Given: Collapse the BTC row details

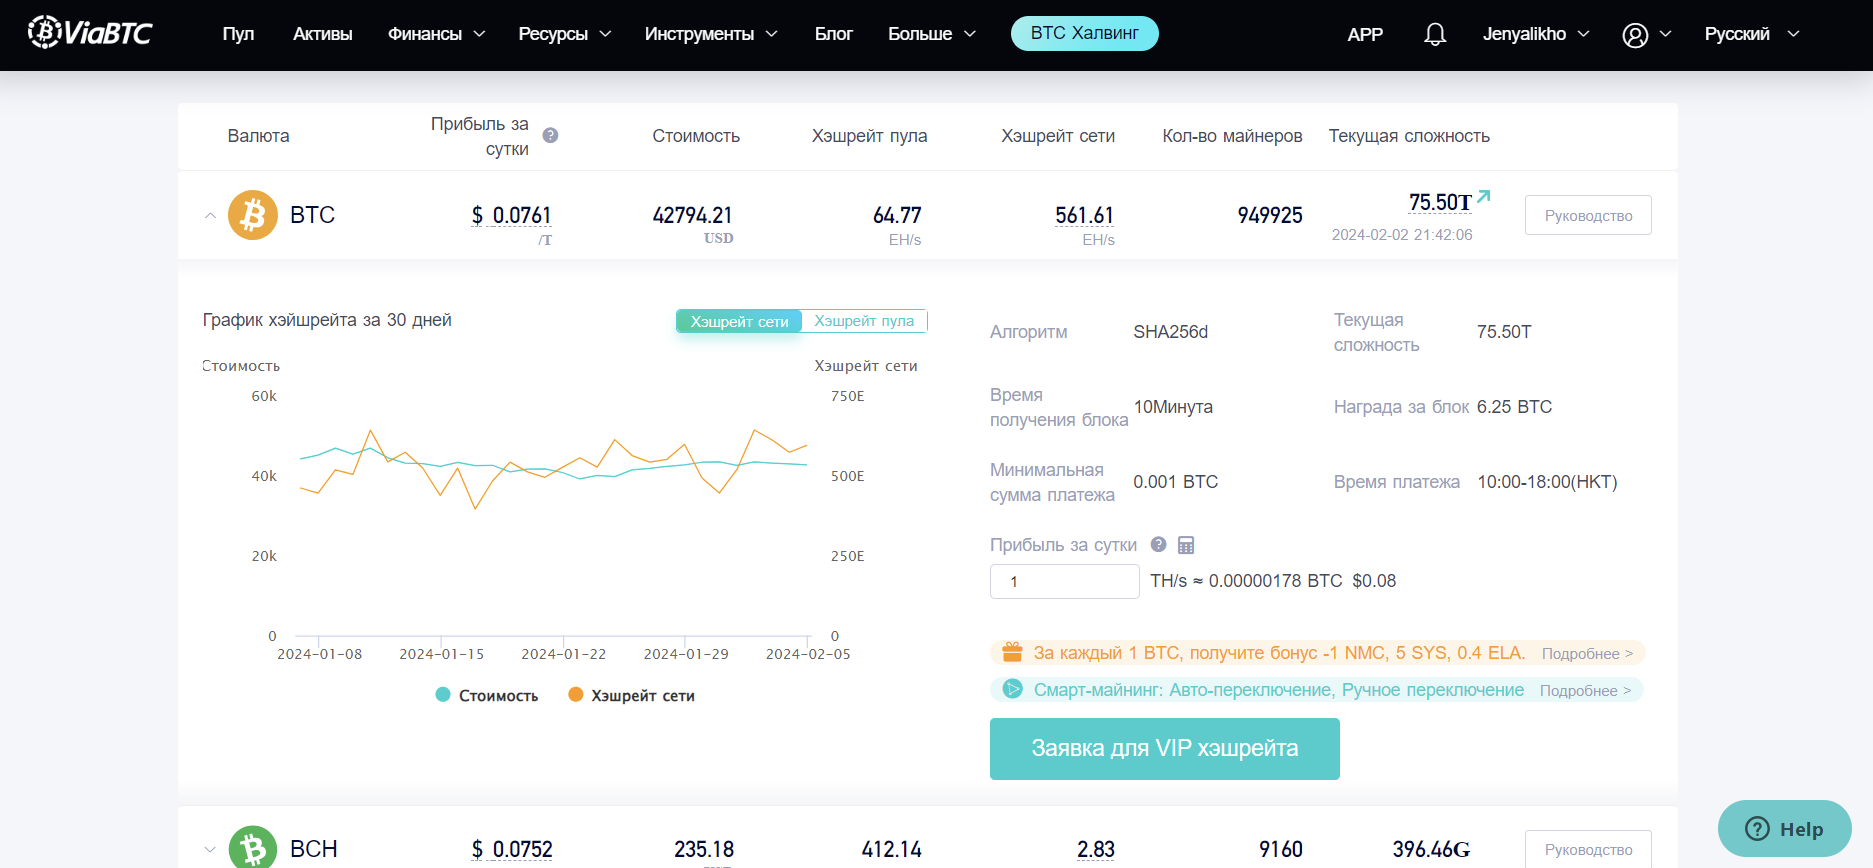Looking at the screenshot, I should point(210,215).
